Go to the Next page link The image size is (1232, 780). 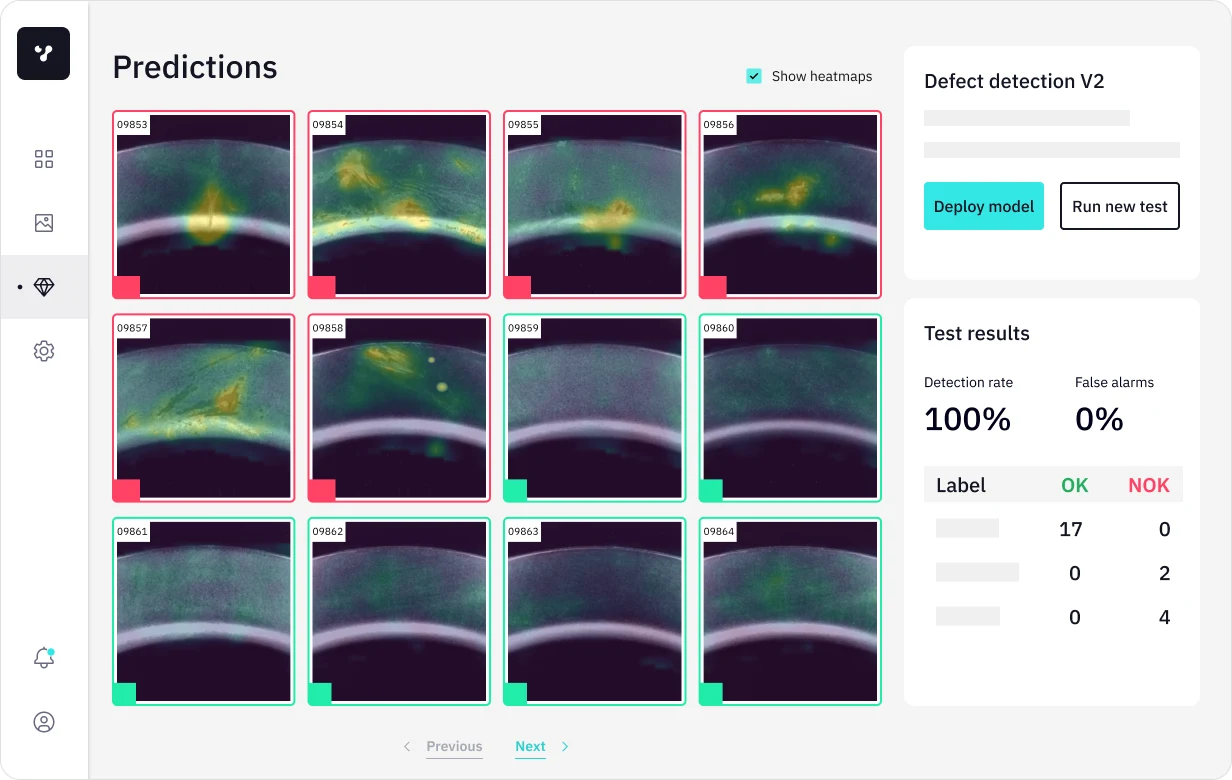[x=530, y=747]
